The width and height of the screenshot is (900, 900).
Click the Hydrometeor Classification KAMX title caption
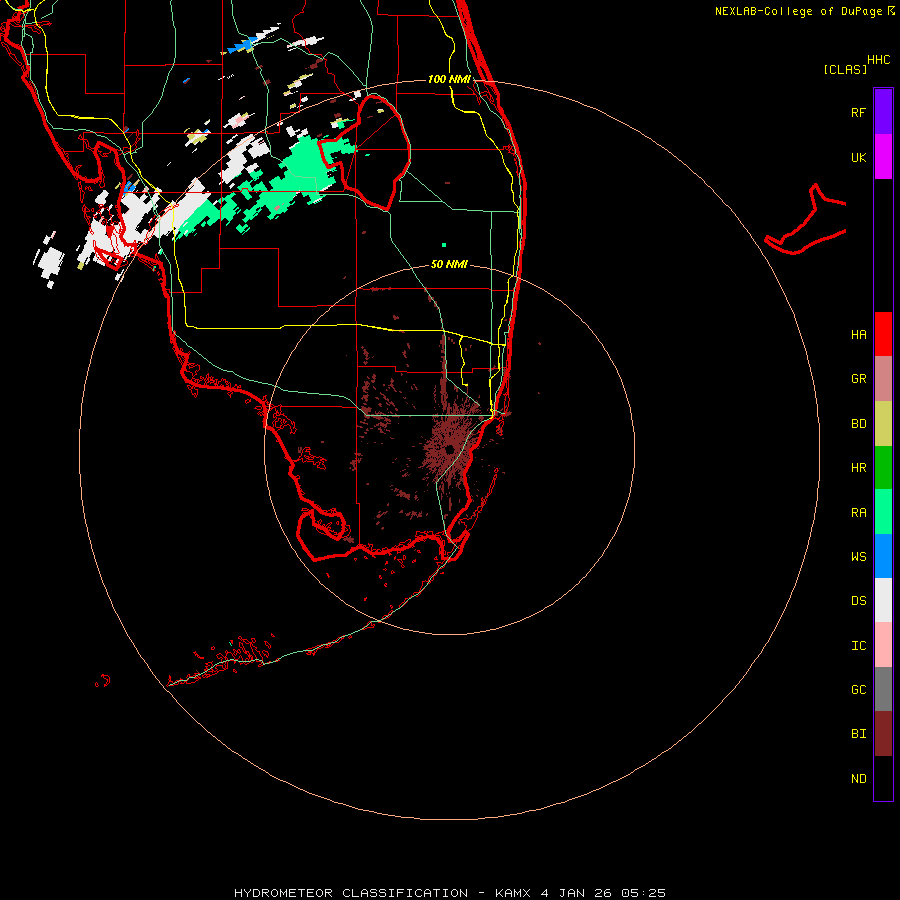(449, 893)
